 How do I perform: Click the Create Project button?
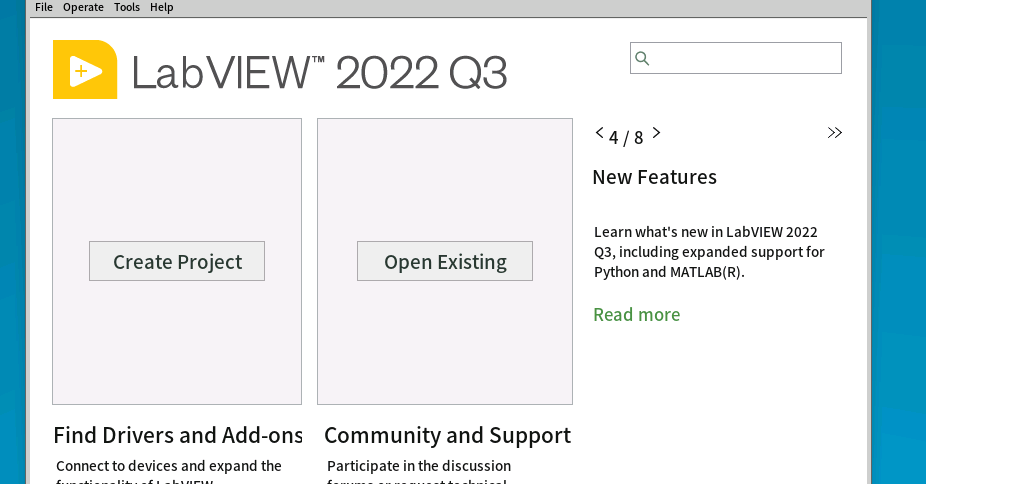tap(177, 261)
